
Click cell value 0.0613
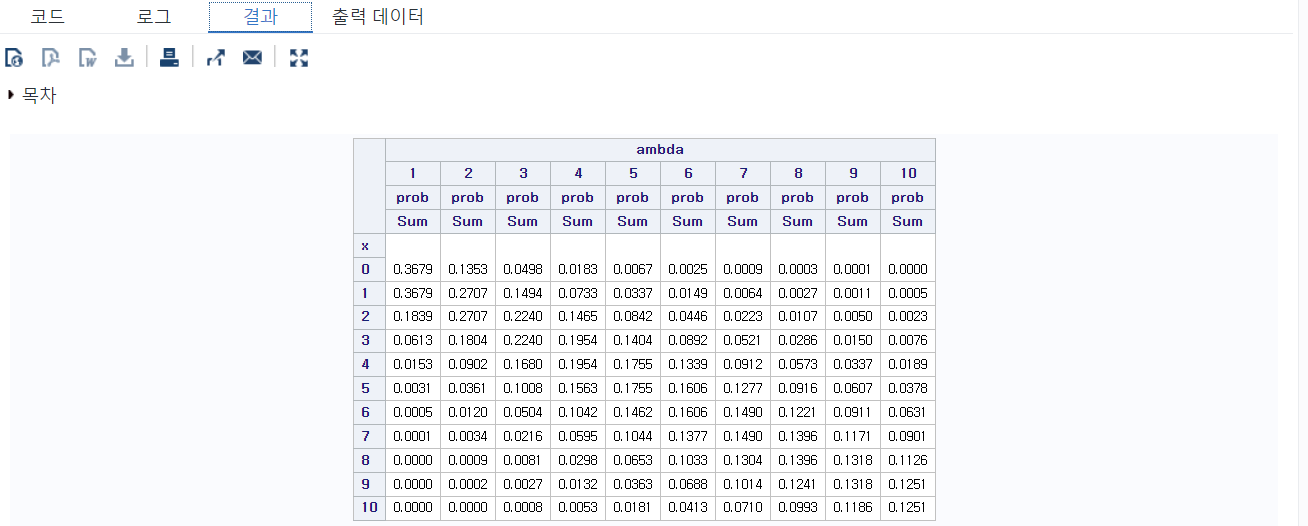412,341
